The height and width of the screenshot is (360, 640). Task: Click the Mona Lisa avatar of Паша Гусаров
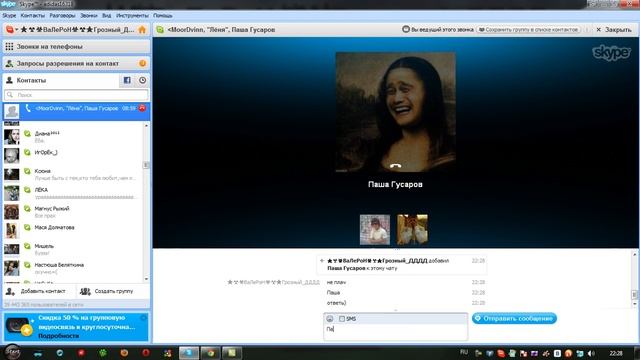[396, 112]
